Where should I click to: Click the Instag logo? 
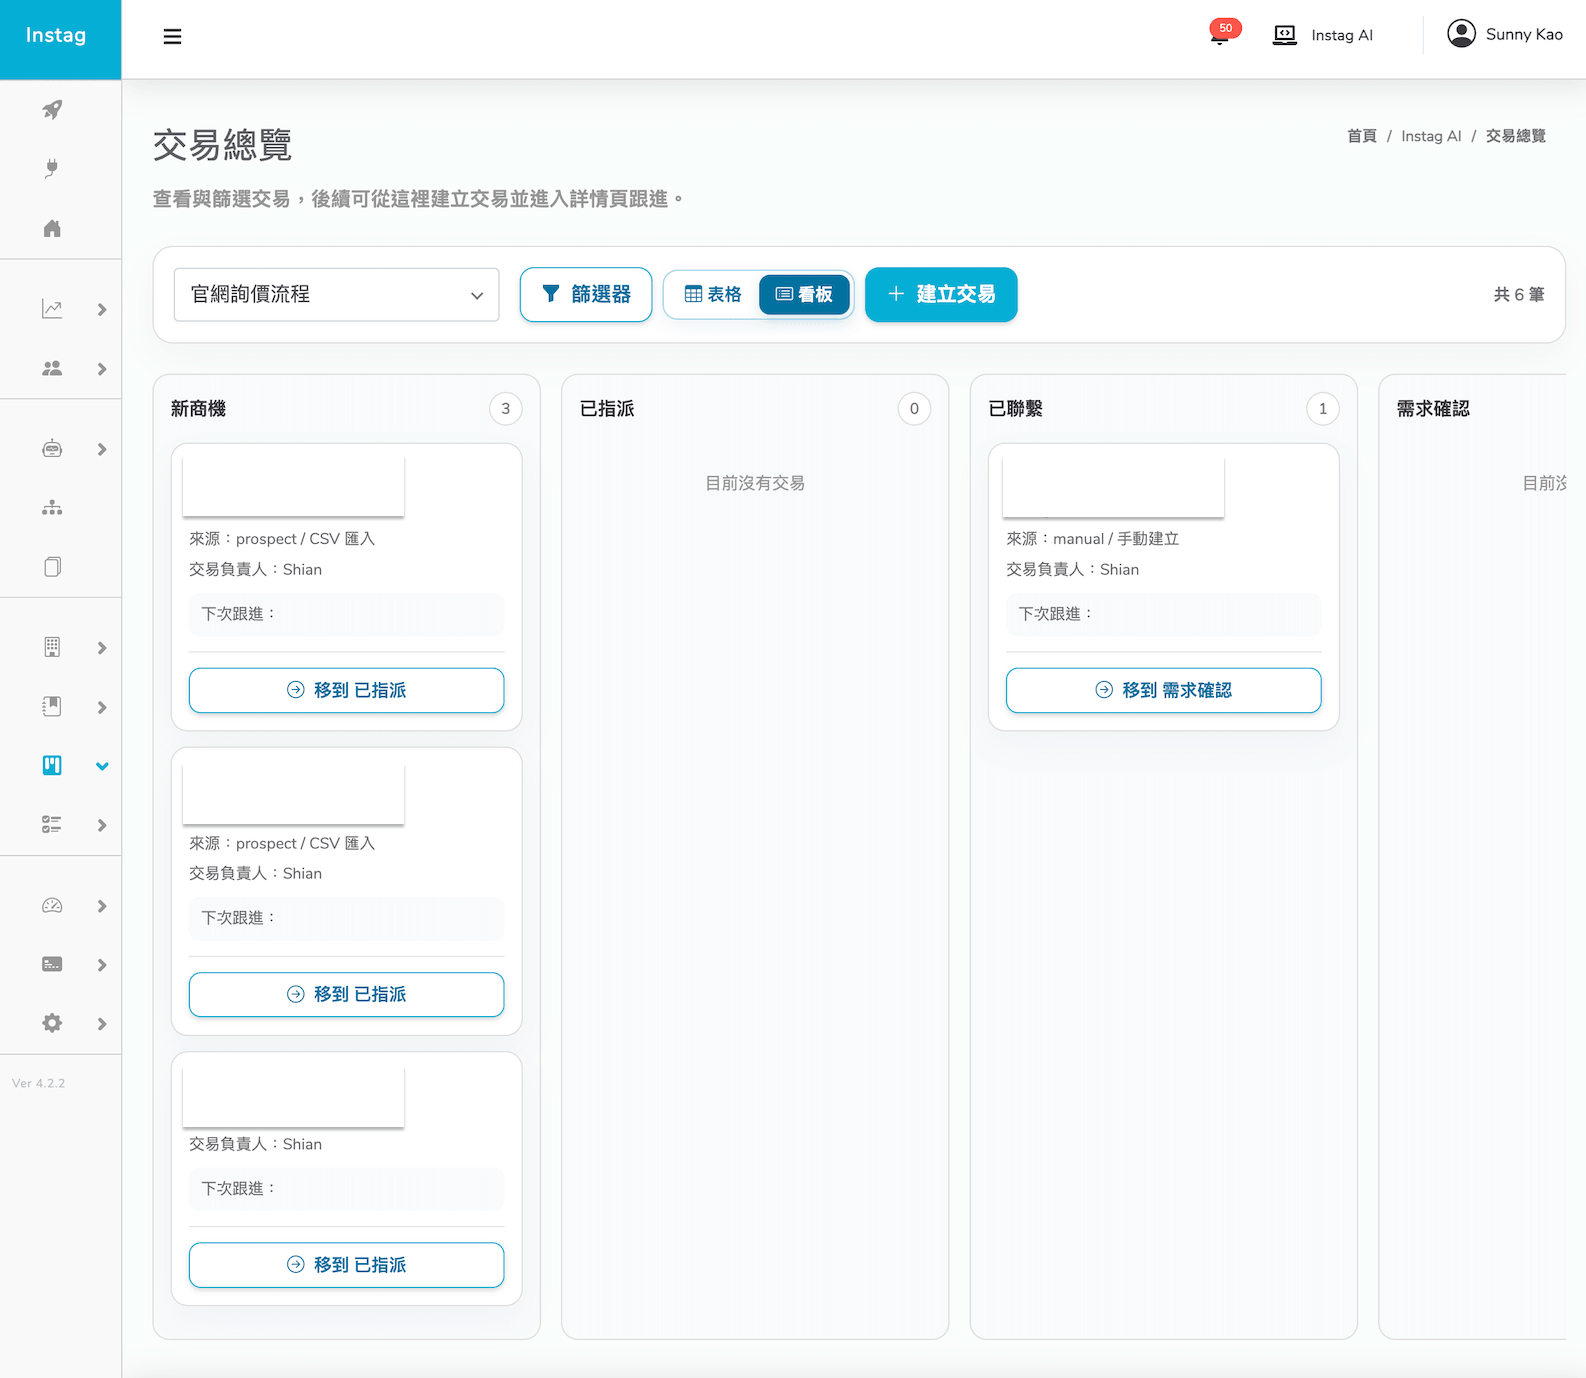(x=56, y=35)
